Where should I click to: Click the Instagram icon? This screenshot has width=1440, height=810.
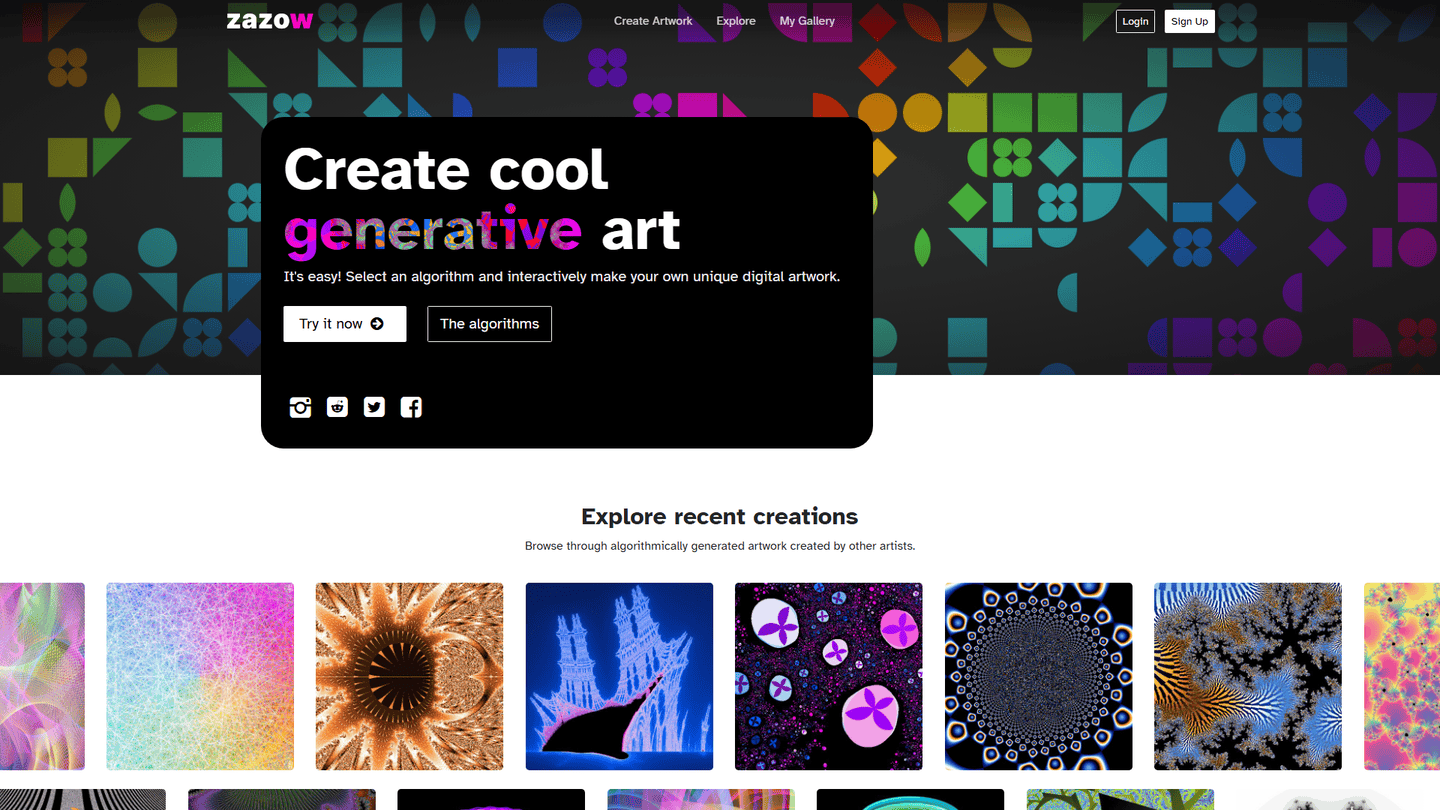(x=300, y=407)
